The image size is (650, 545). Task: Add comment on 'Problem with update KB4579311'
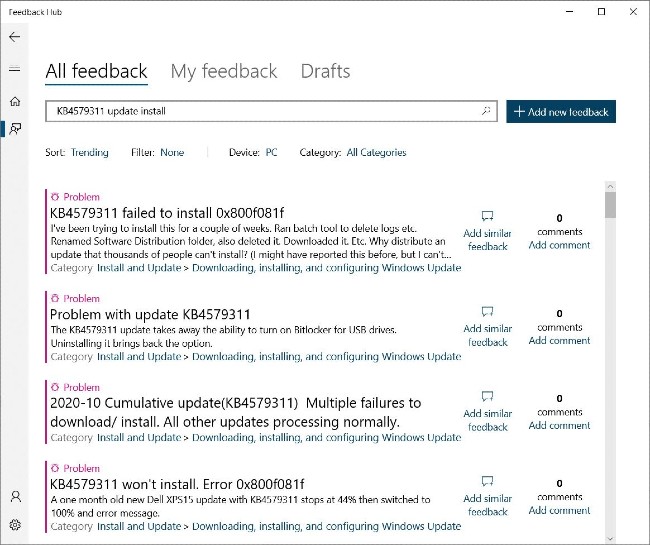point(559,340)
